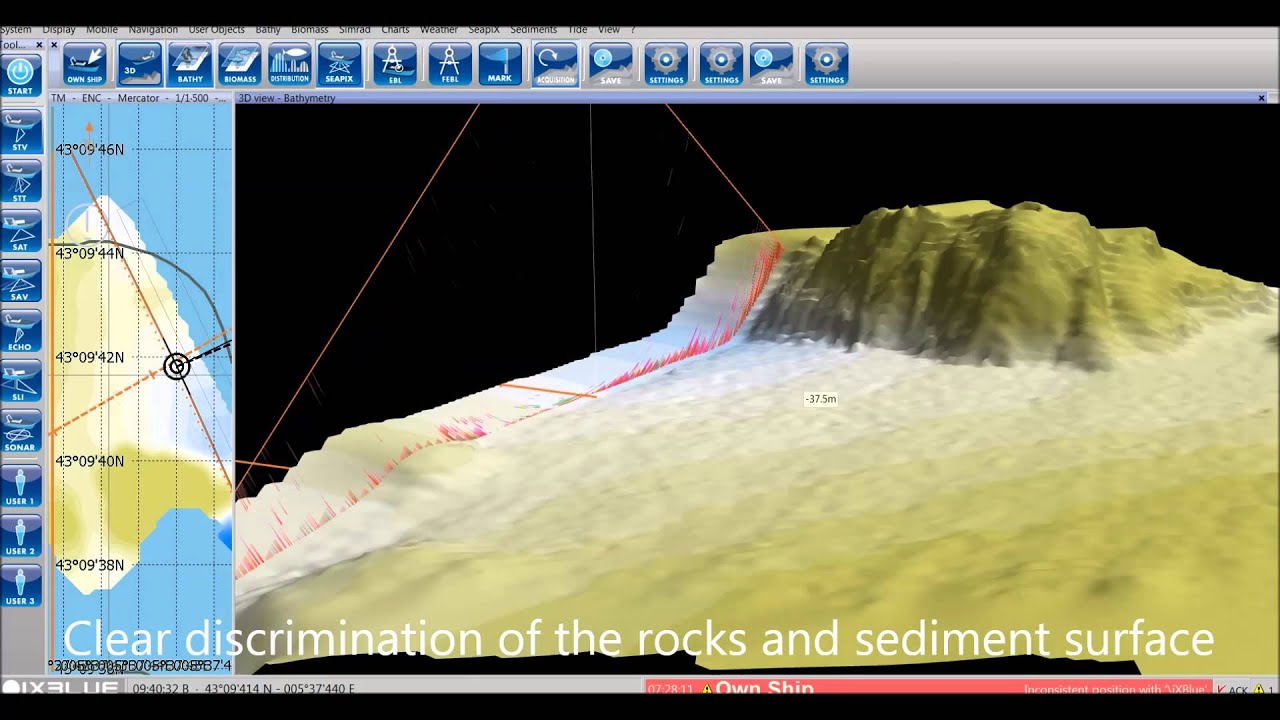Open the System menu
The width and height of the screenshot is (1280, 720).
tap(16, 30)
